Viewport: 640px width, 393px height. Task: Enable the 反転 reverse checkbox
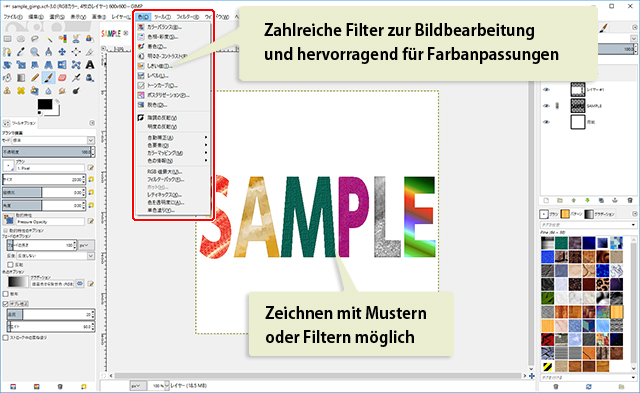tap(11, 265)
